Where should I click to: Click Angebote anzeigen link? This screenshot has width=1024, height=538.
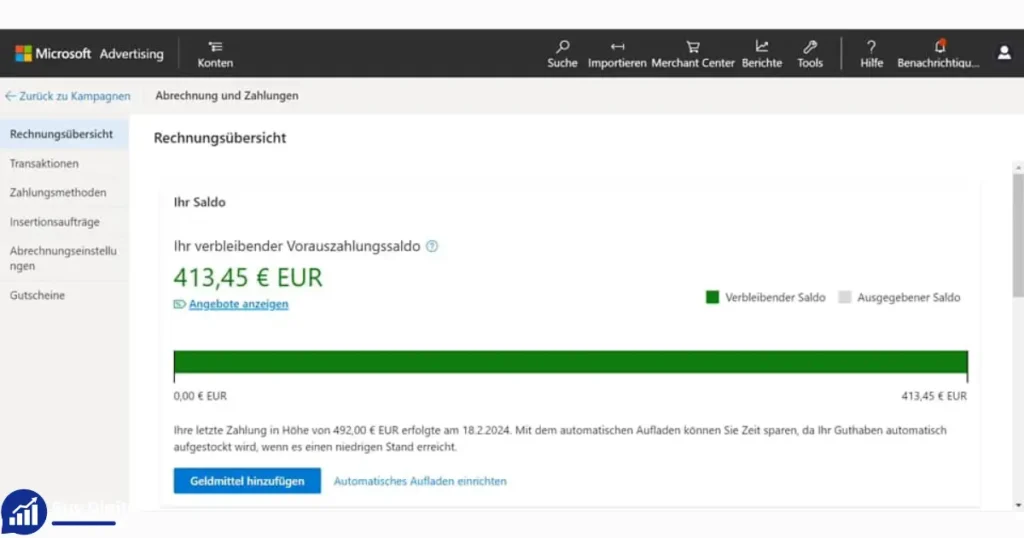[238, 304]
